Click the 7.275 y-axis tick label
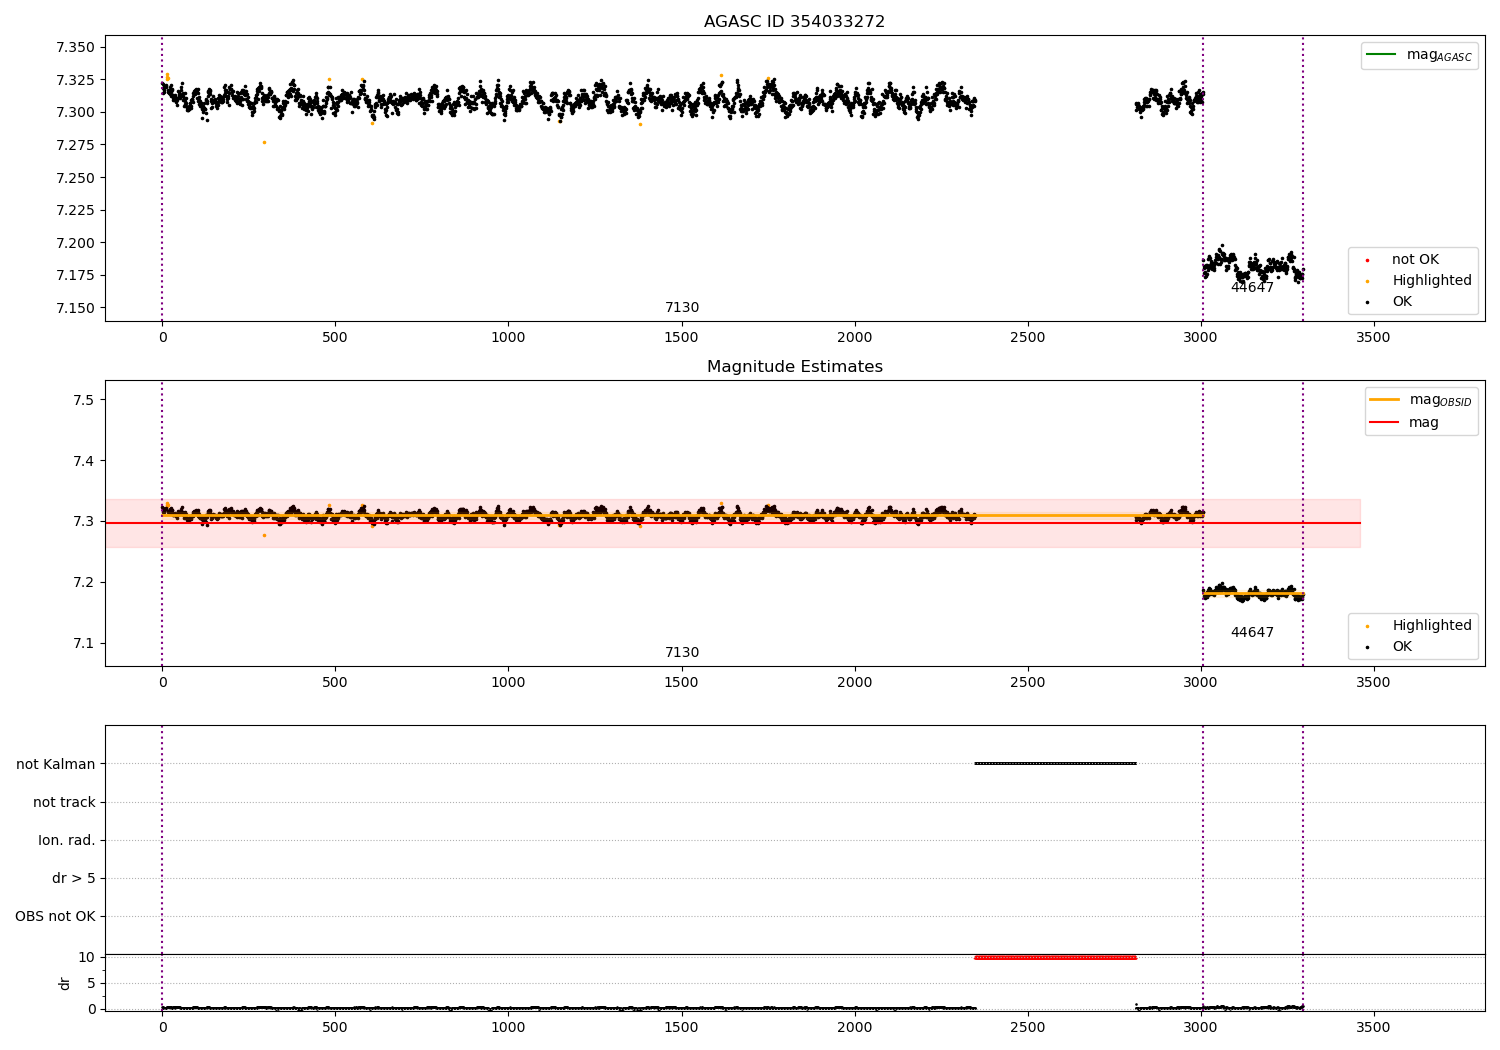 point(75,145)
